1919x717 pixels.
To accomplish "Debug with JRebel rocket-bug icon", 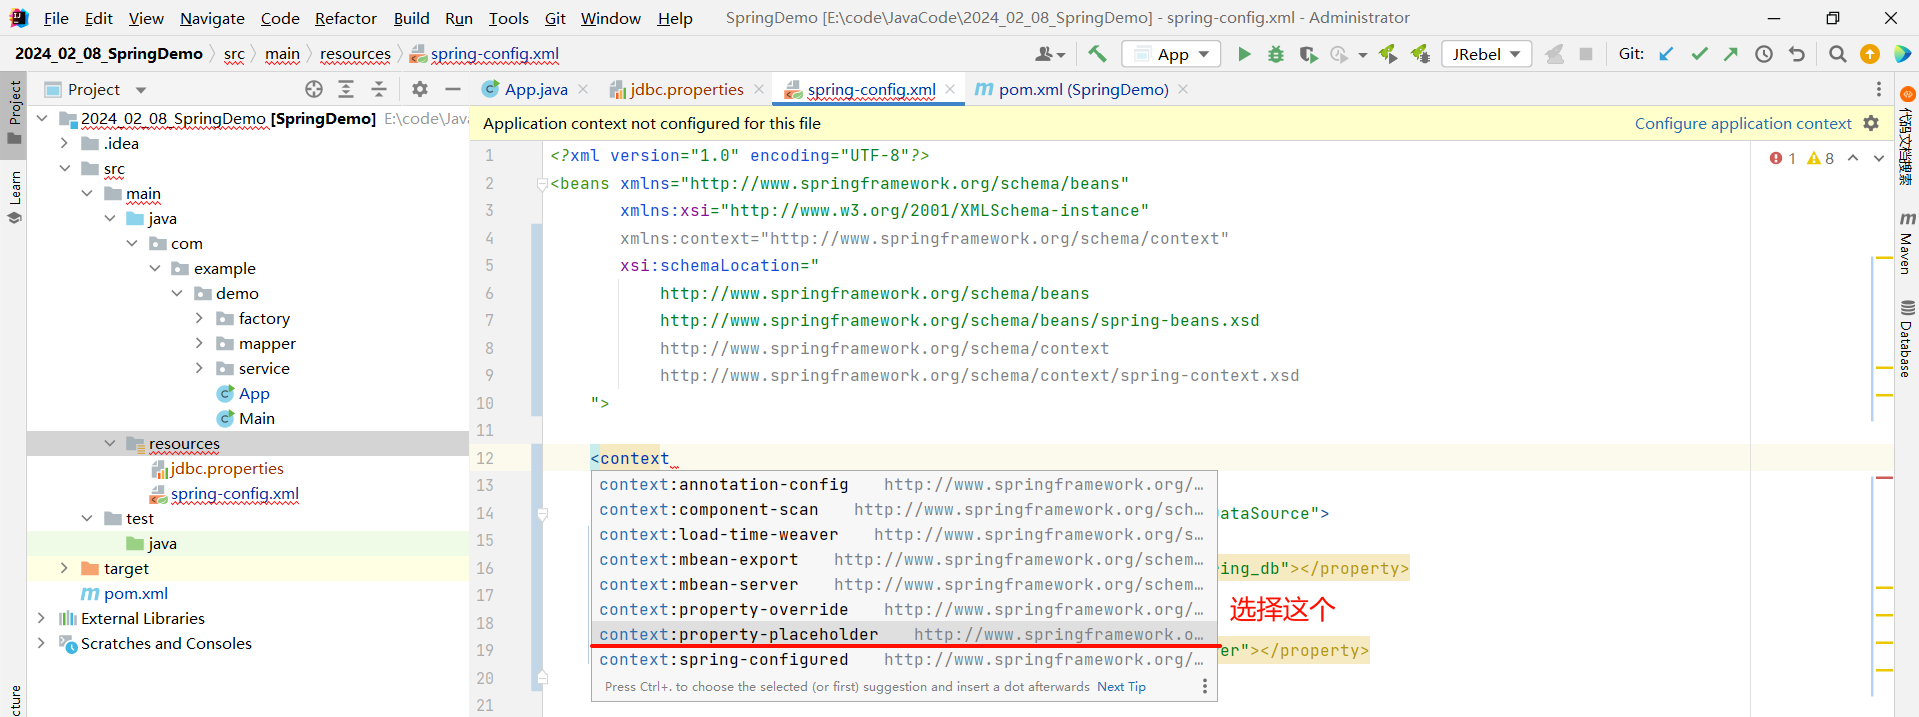I will (1420, 54).
